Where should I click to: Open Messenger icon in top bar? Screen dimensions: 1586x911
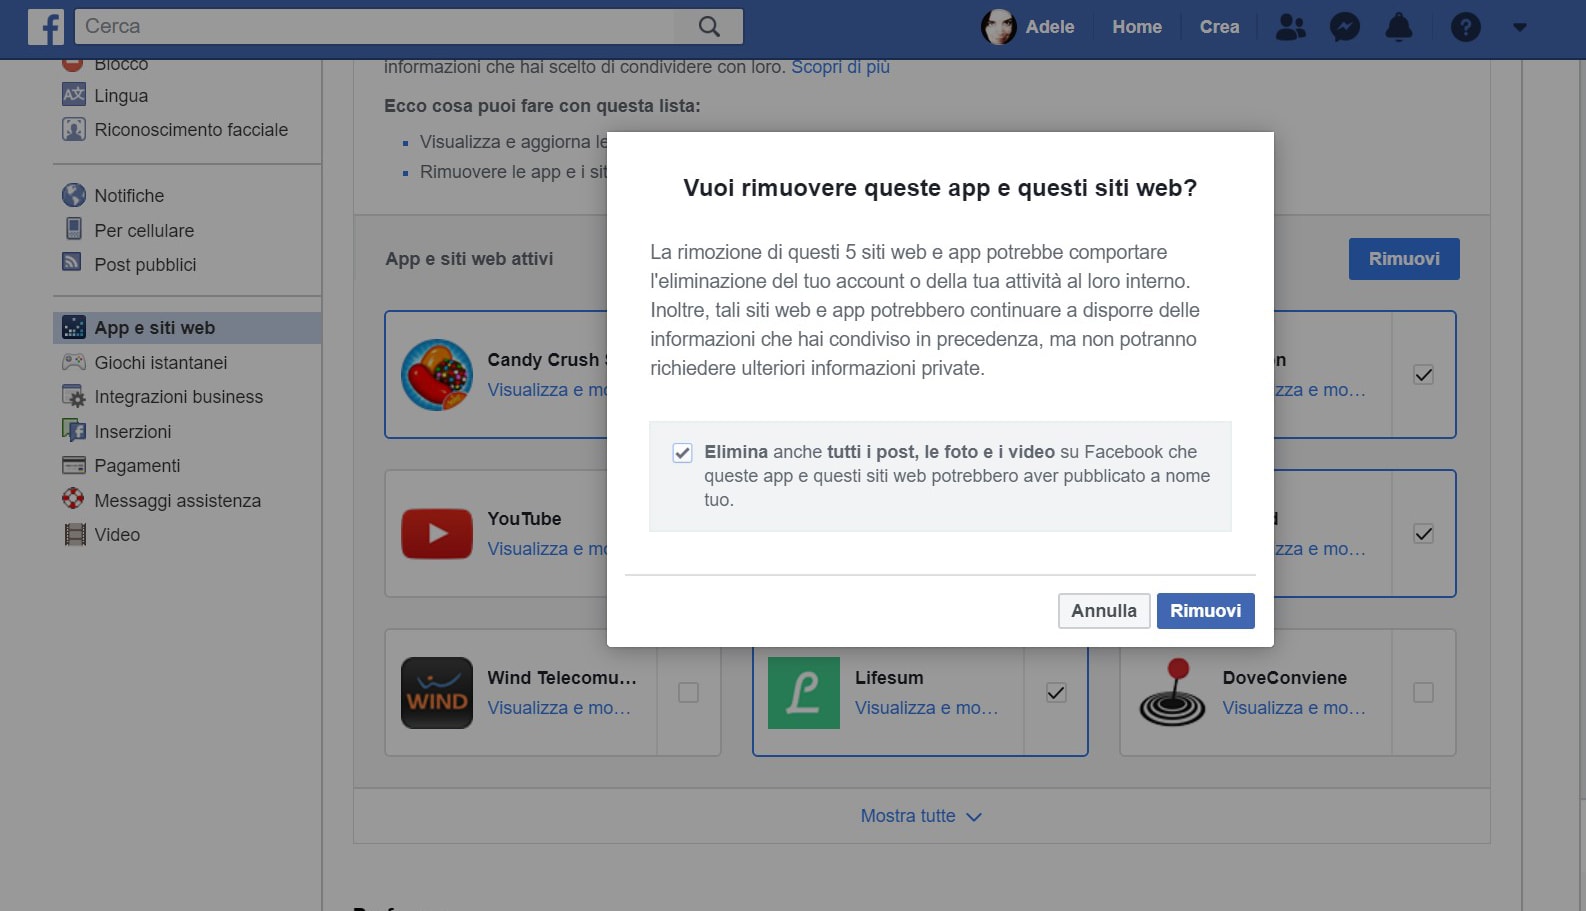tap(1345, 27)
